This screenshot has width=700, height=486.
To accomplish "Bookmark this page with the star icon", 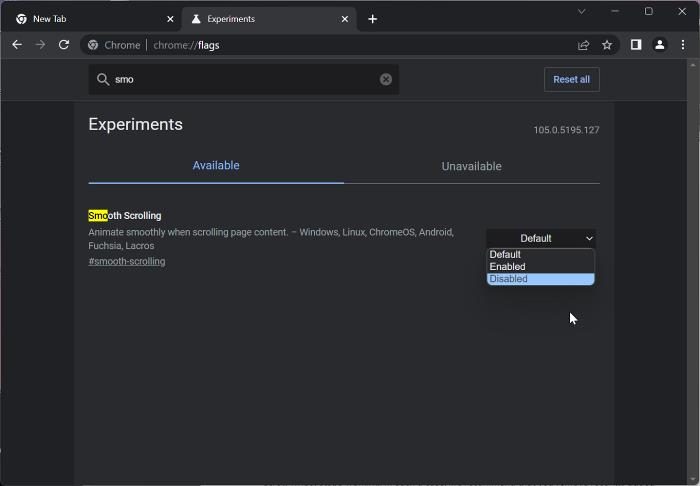I will tap(607, 45).
